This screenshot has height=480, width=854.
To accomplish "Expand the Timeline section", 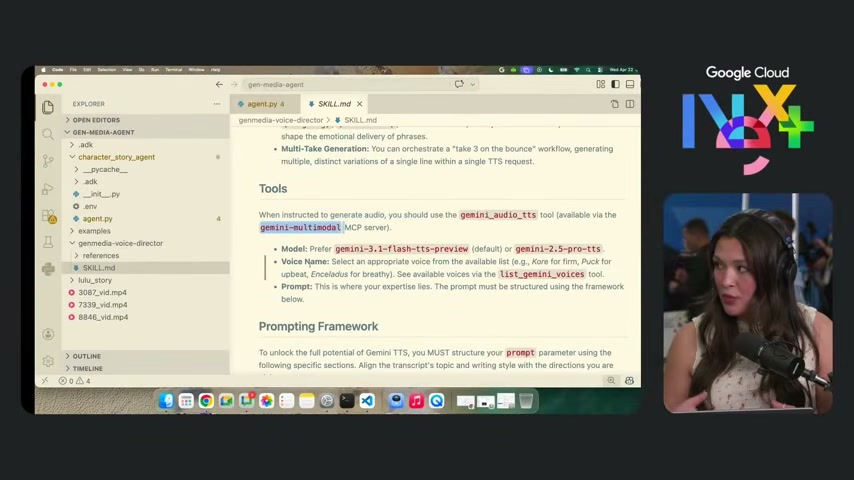I will [x=87, y=369].
